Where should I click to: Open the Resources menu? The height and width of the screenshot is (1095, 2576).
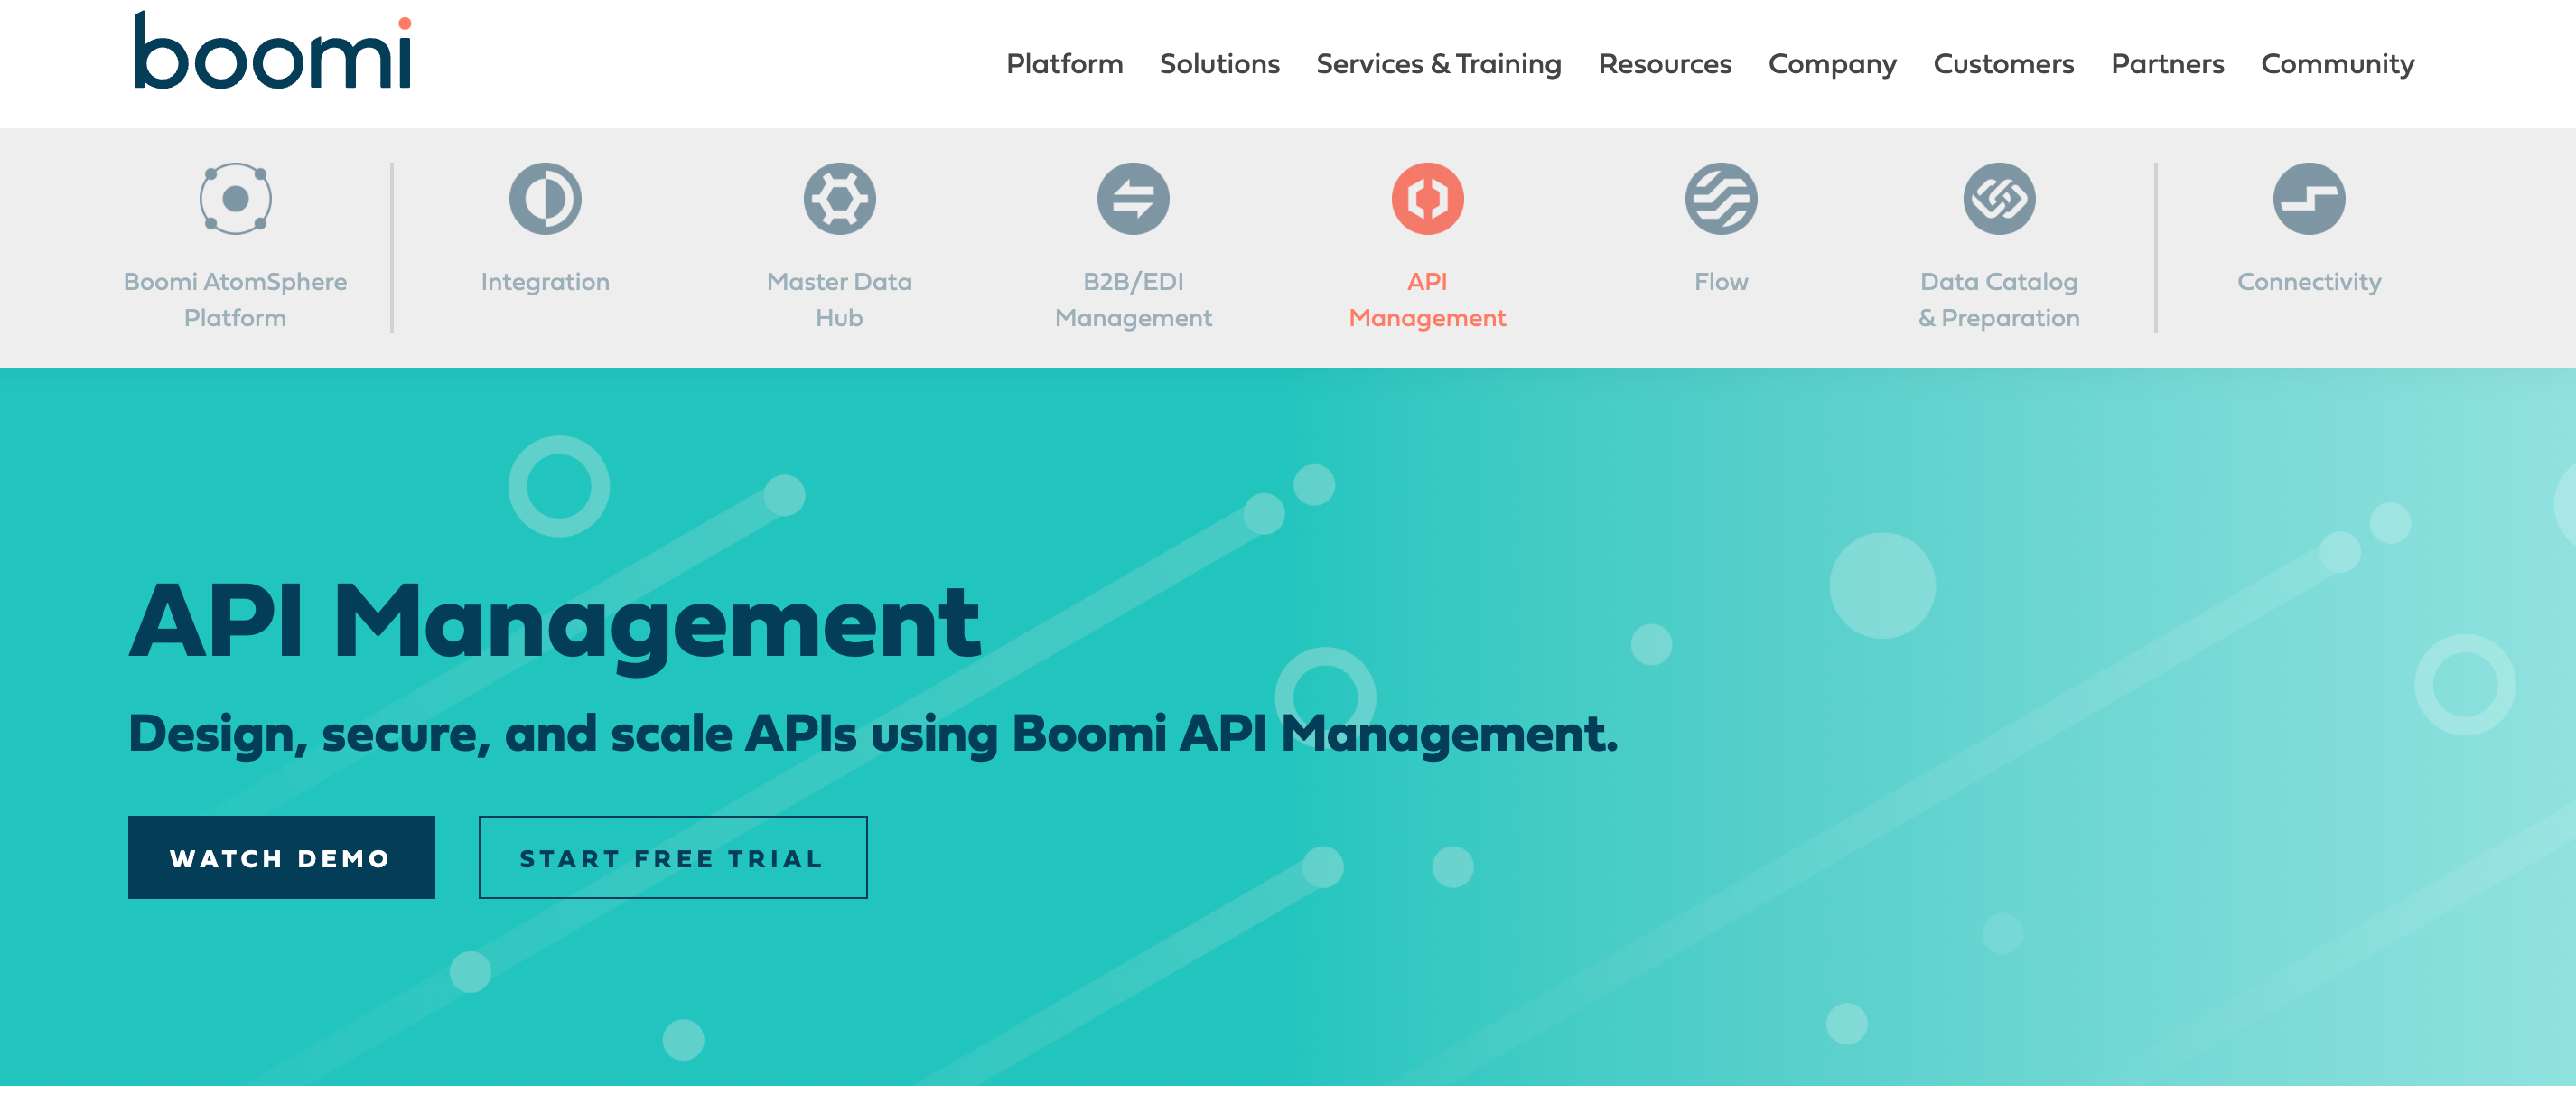(x=1664, y=64)
